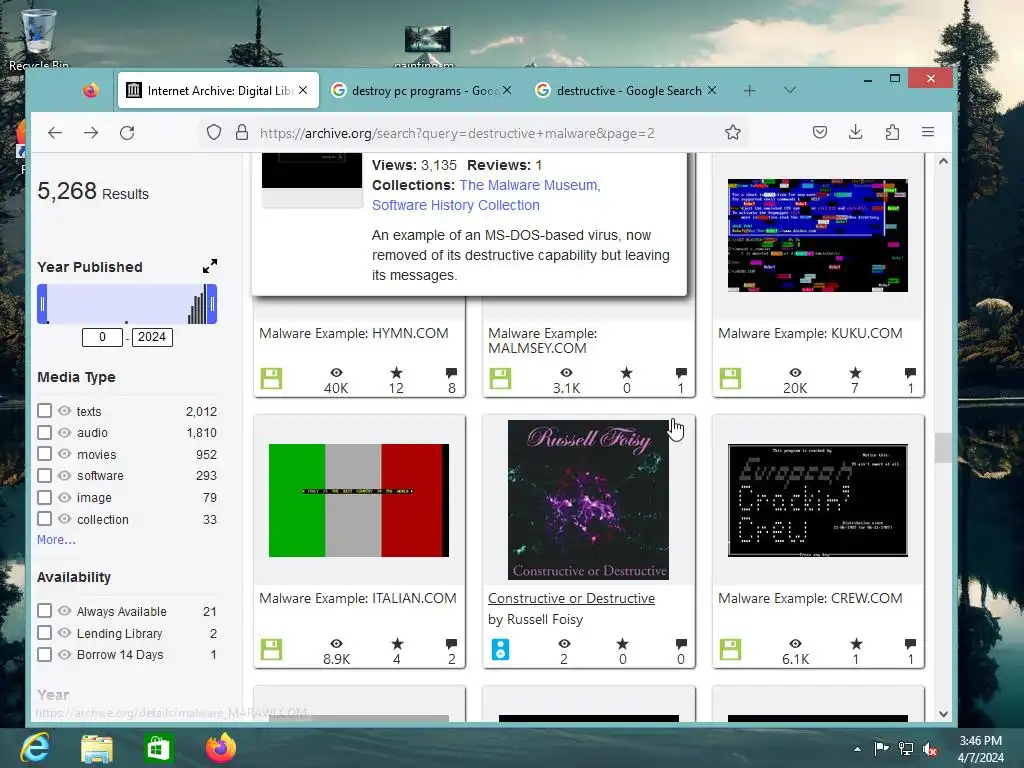Launch Internet Explorer from the taskbar
Screen dimensions: 1024x768
point(35,747)
